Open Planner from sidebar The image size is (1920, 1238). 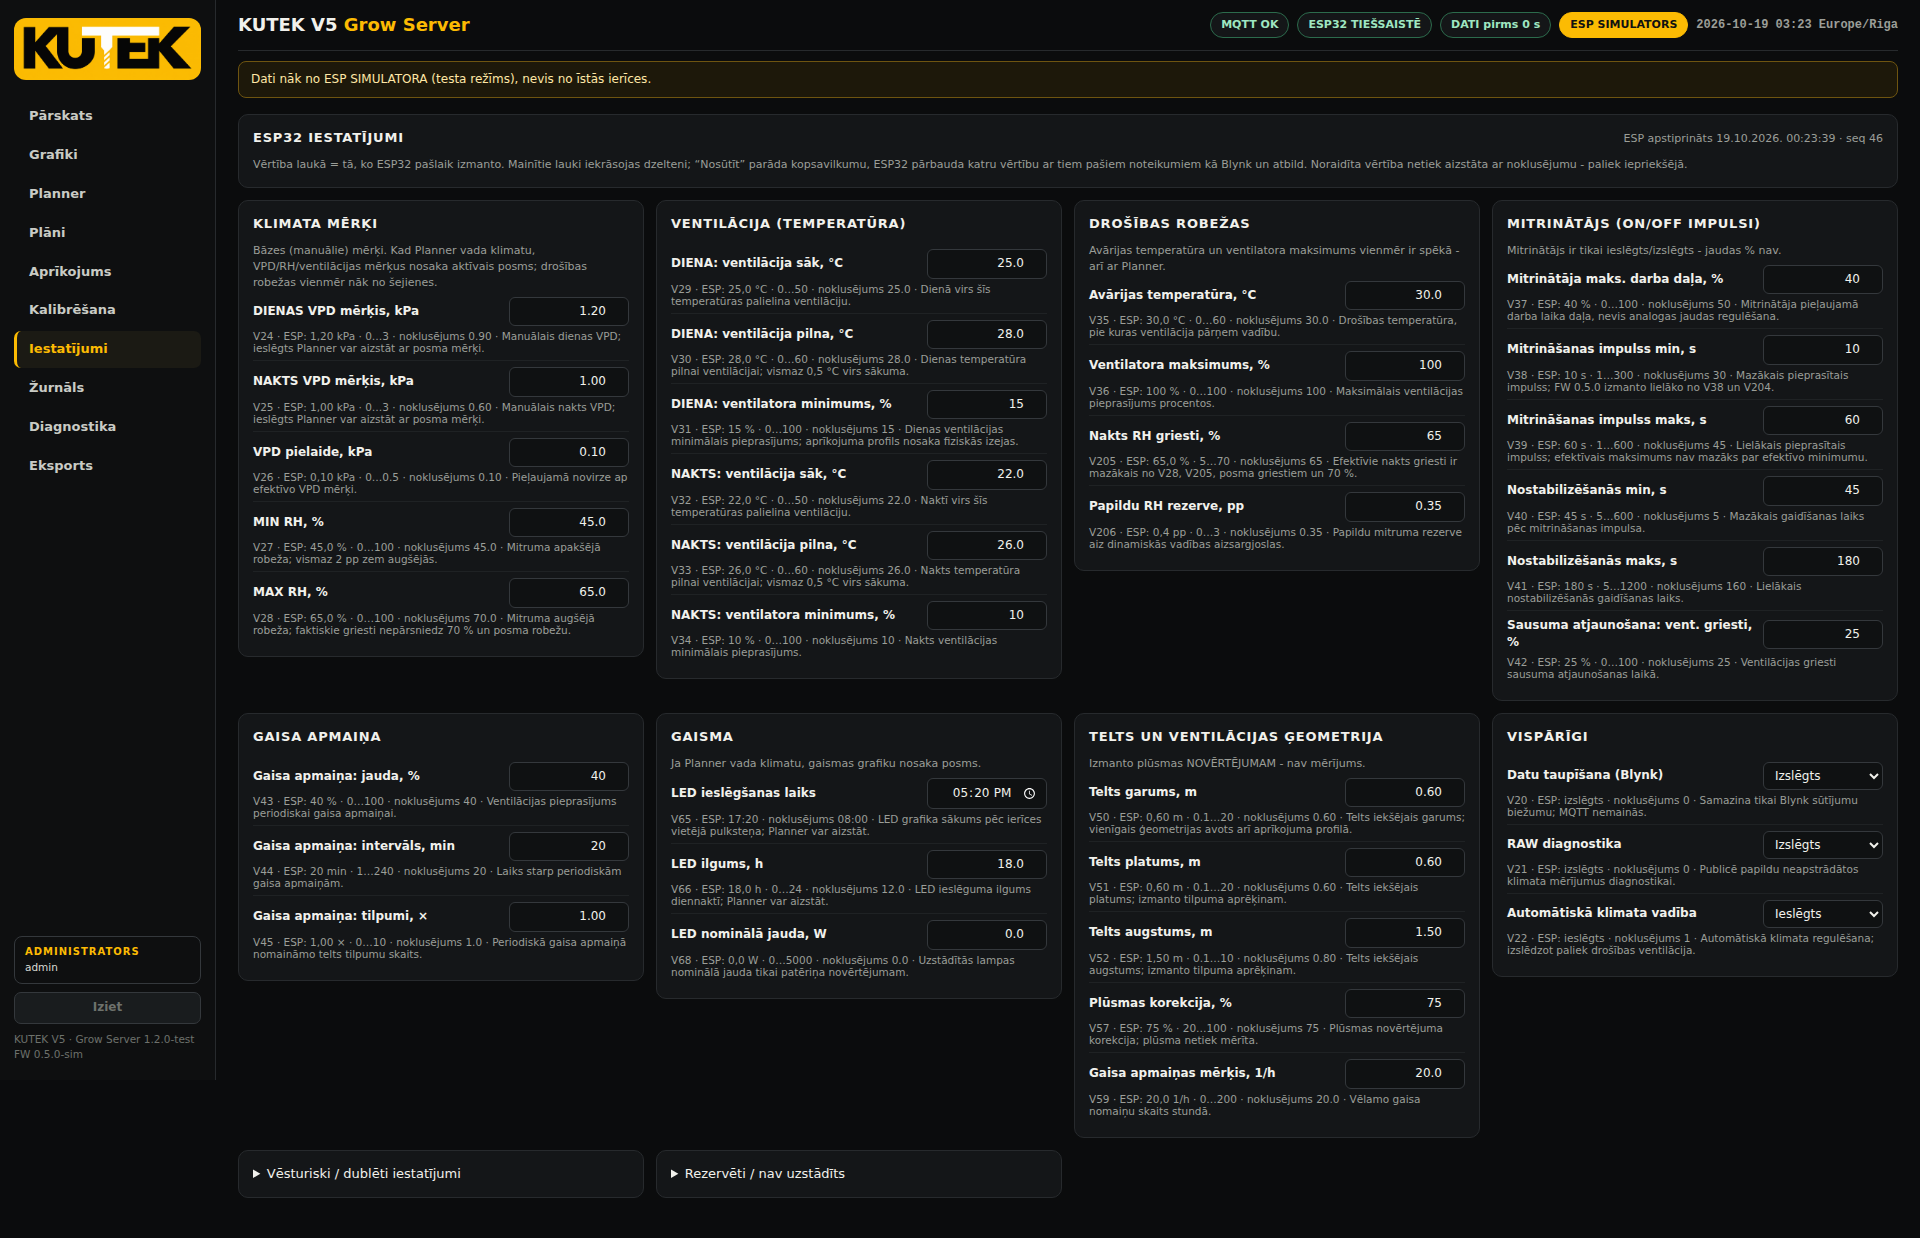(107, 194)
